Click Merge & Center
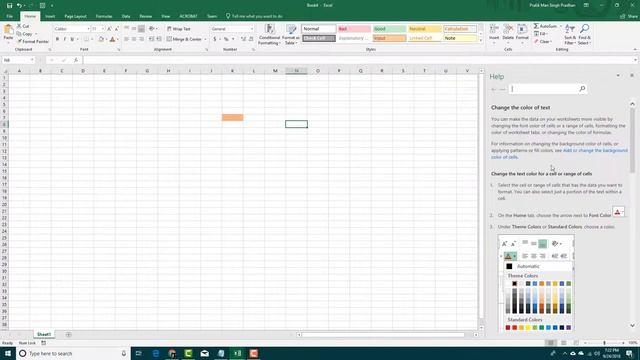Viewport: 640px width, 360px height. tap(184, 39)
